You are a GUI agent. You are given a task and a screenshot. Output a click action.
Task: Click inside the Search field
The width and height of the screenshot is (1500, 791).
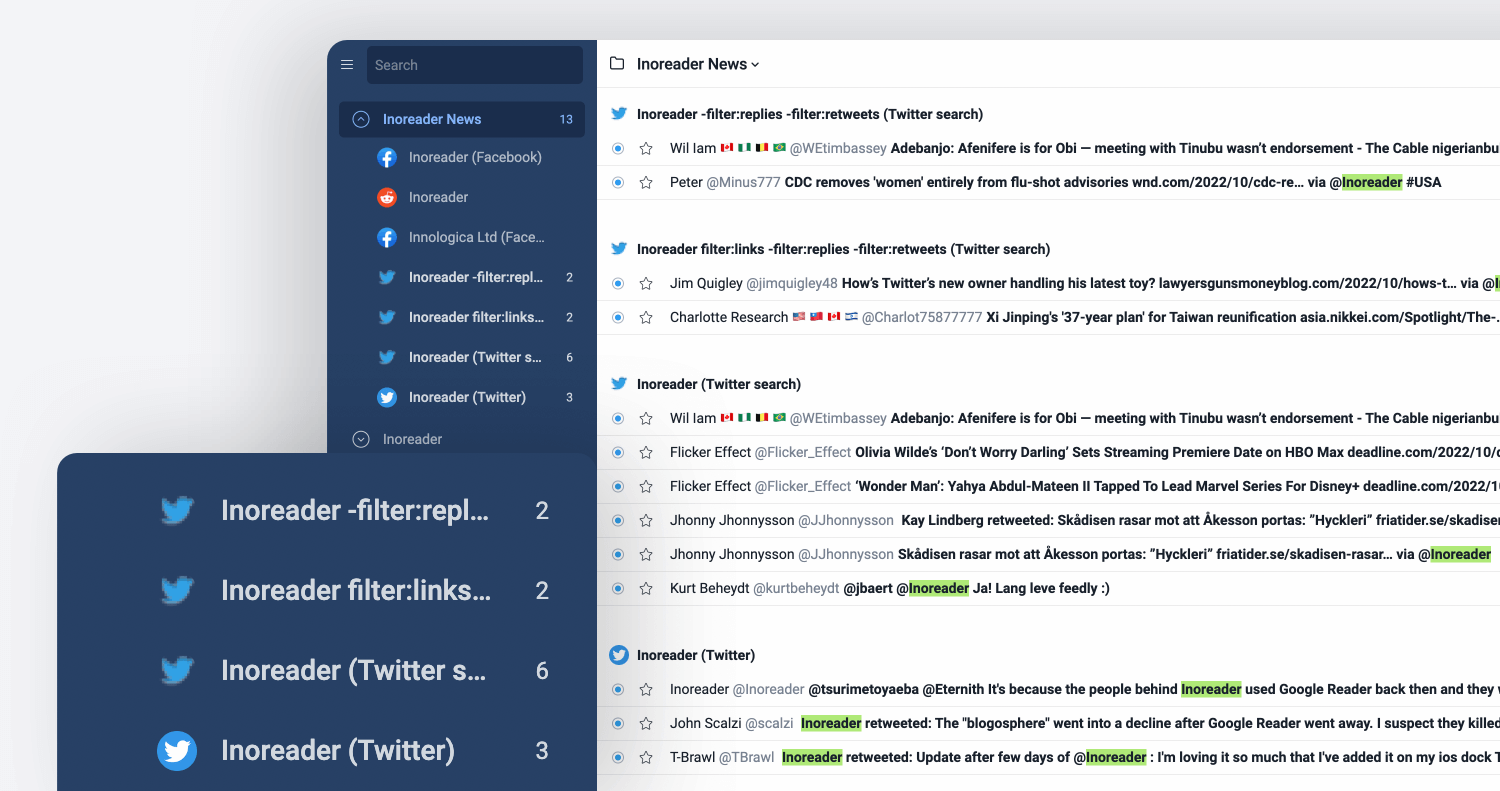[x=474, y=64]
